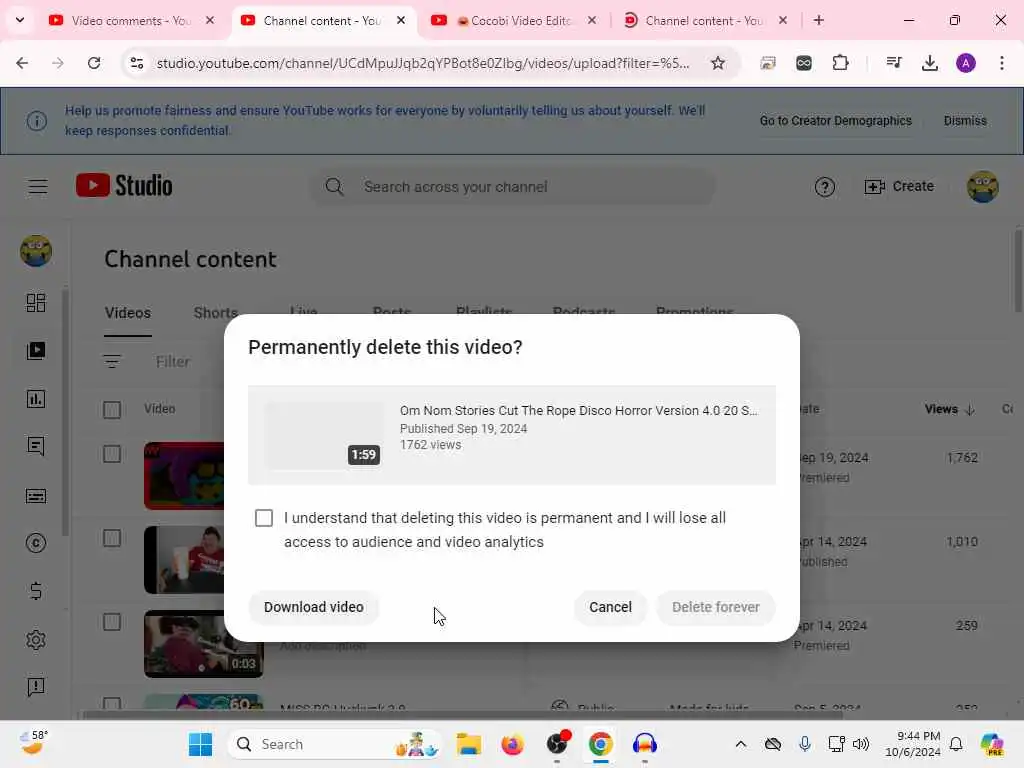
Task: Select the Shorts tab
Action: tap(216, 313)
